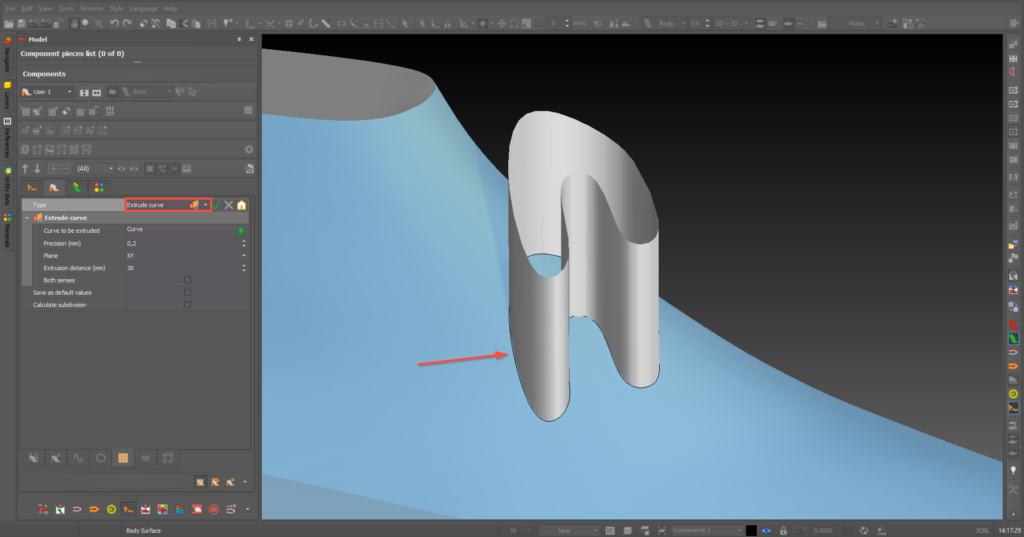Open the Style menu

tap(116, 8)
